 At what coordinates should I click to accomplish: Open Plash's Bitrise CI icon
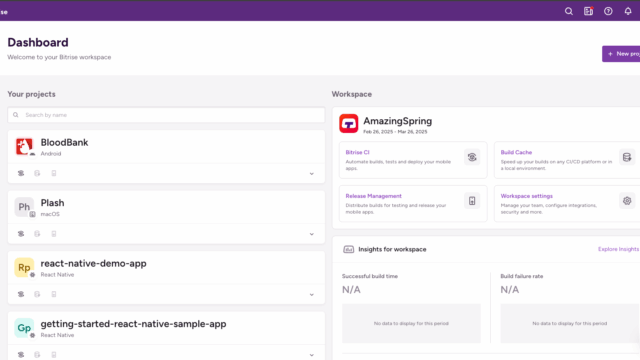(21, 234)
